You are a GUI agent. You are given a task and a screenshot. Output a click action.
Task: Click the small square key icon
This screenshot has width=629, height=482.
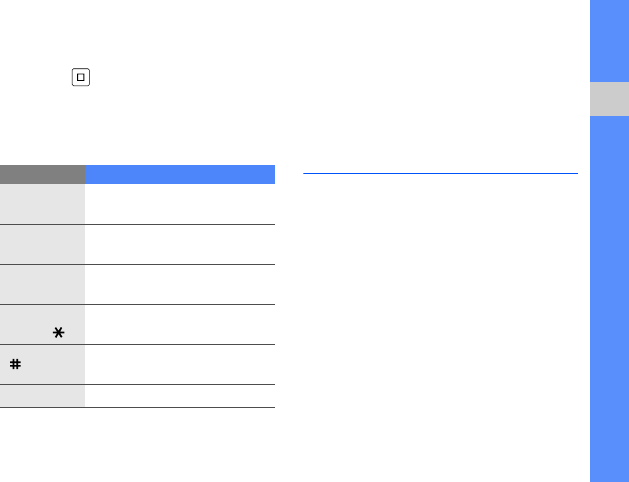81,77
